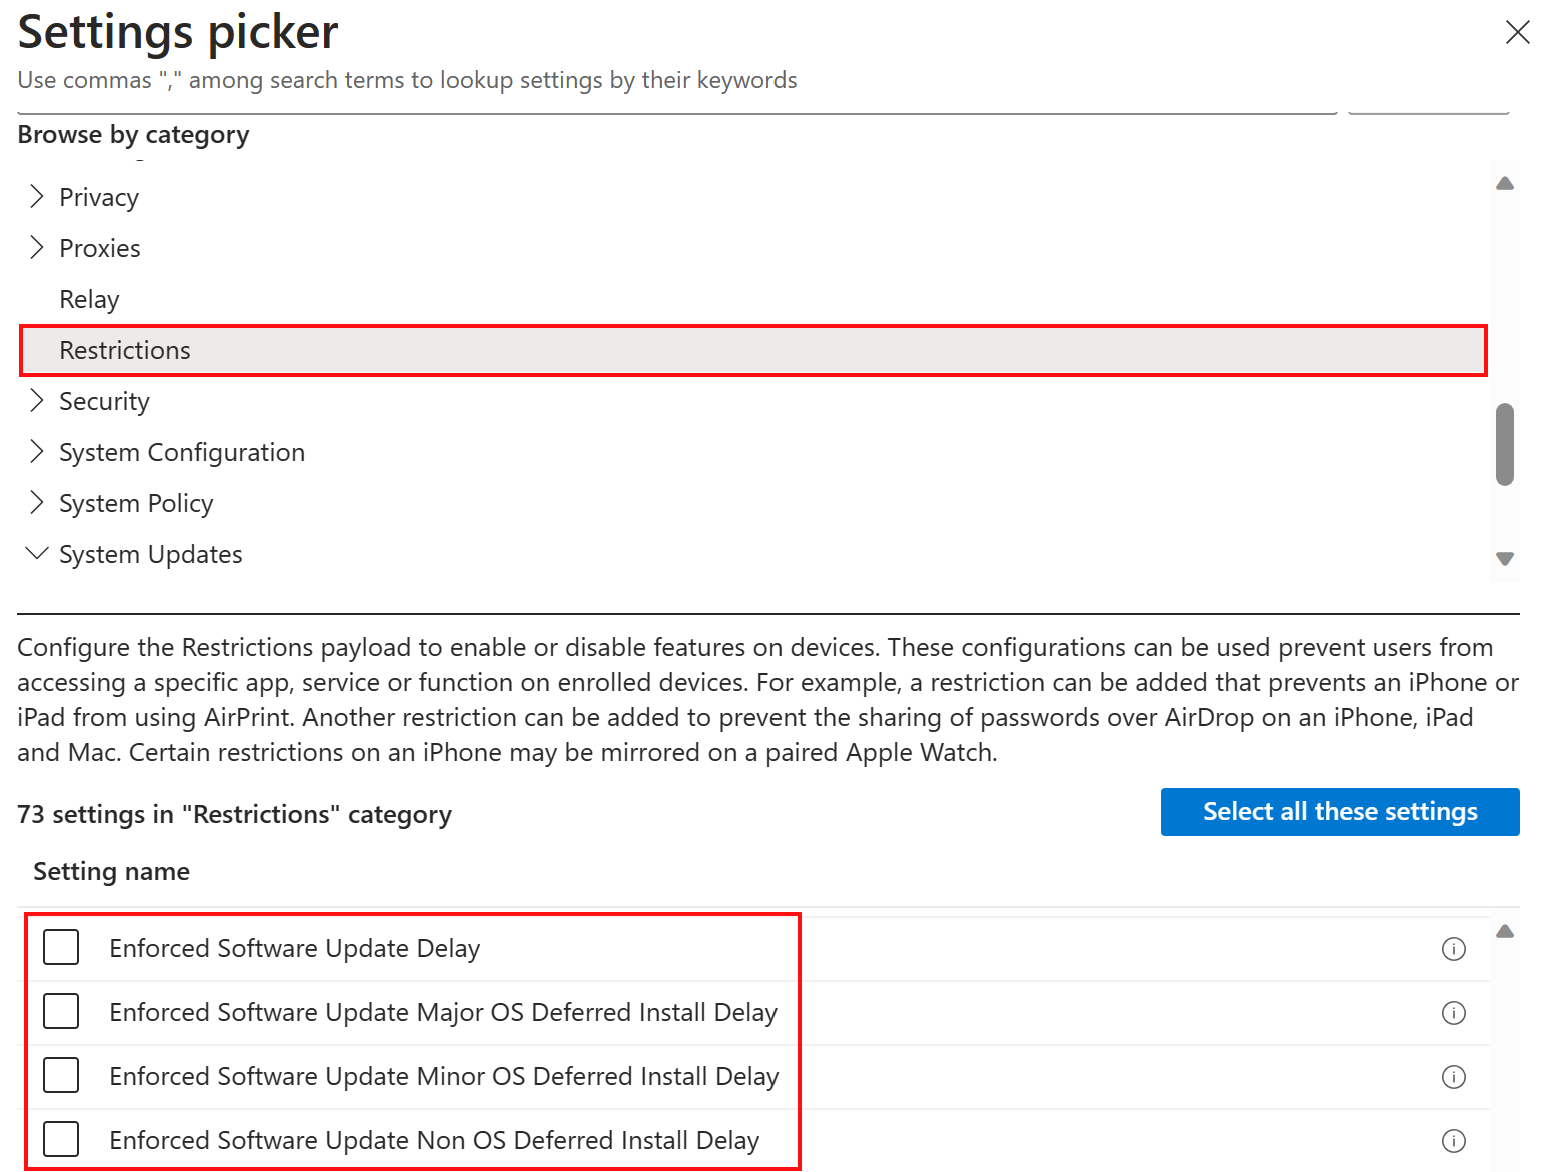Click info icon for Enforced Software Update Delay
1542x1172 pixels.
click(1453, 949)
